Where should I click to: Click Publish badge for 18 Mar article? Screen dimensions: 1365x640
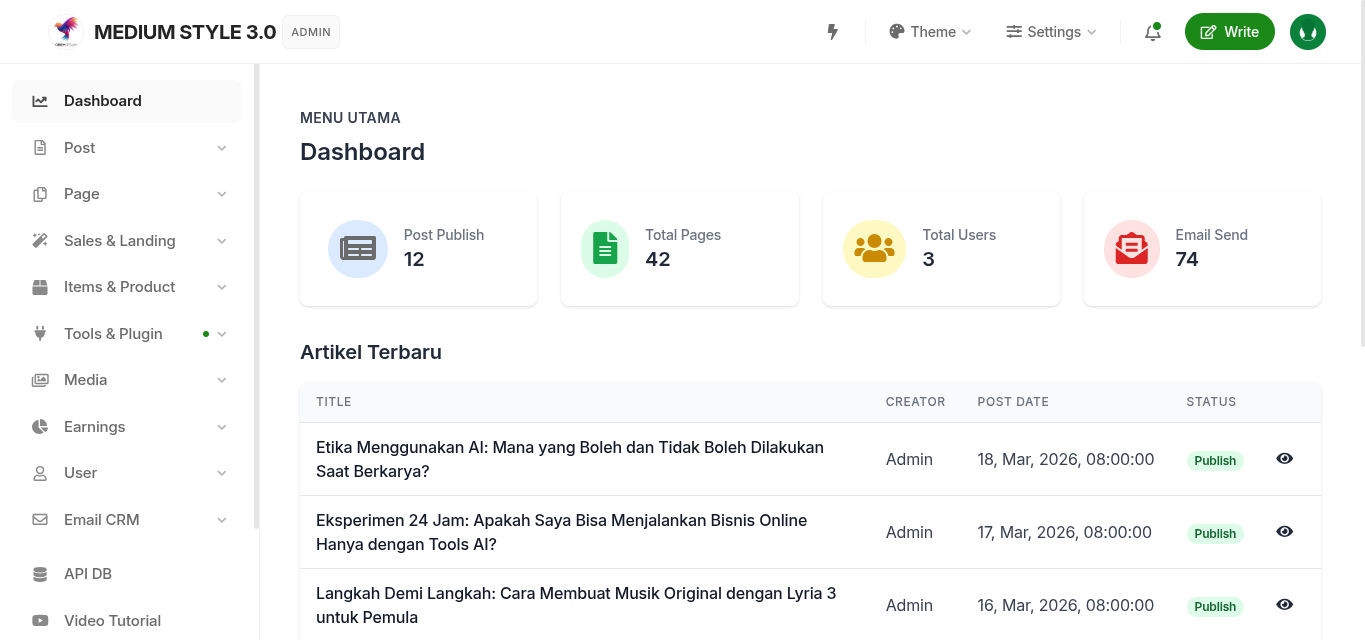1215,461
